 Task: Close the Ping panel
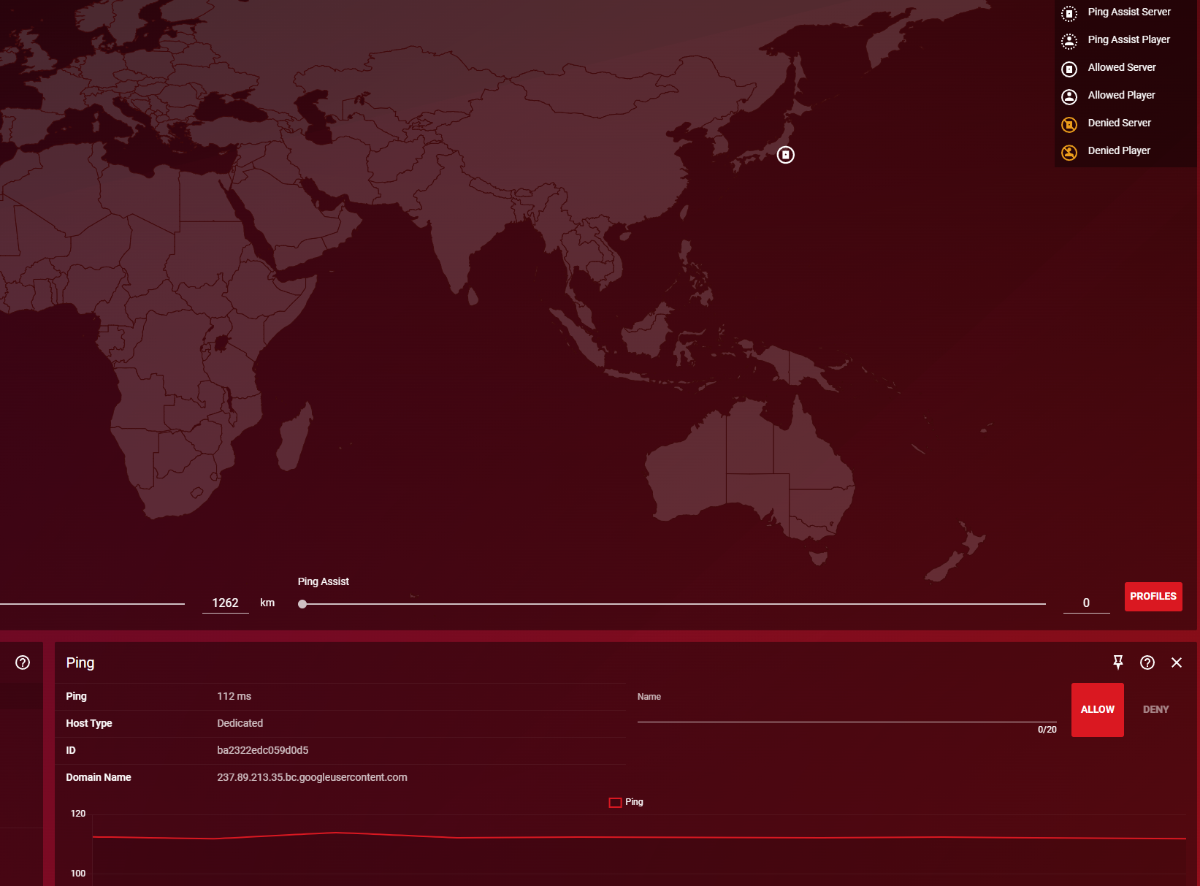click(1176, 662)
